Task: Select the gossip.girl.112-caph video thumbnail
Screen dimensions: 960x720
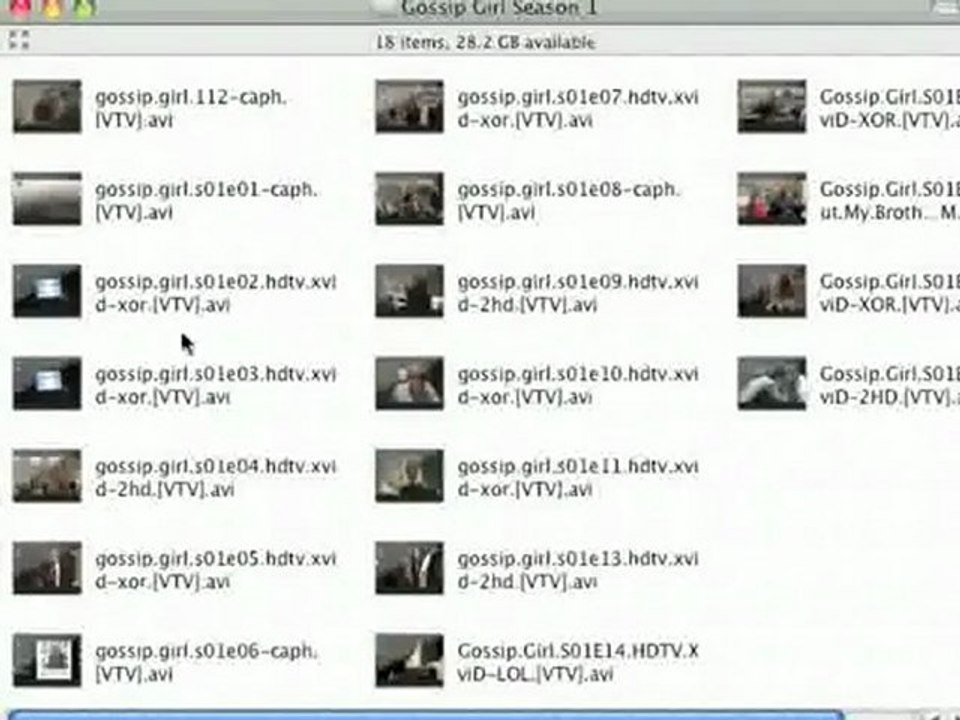Action: 47,107
